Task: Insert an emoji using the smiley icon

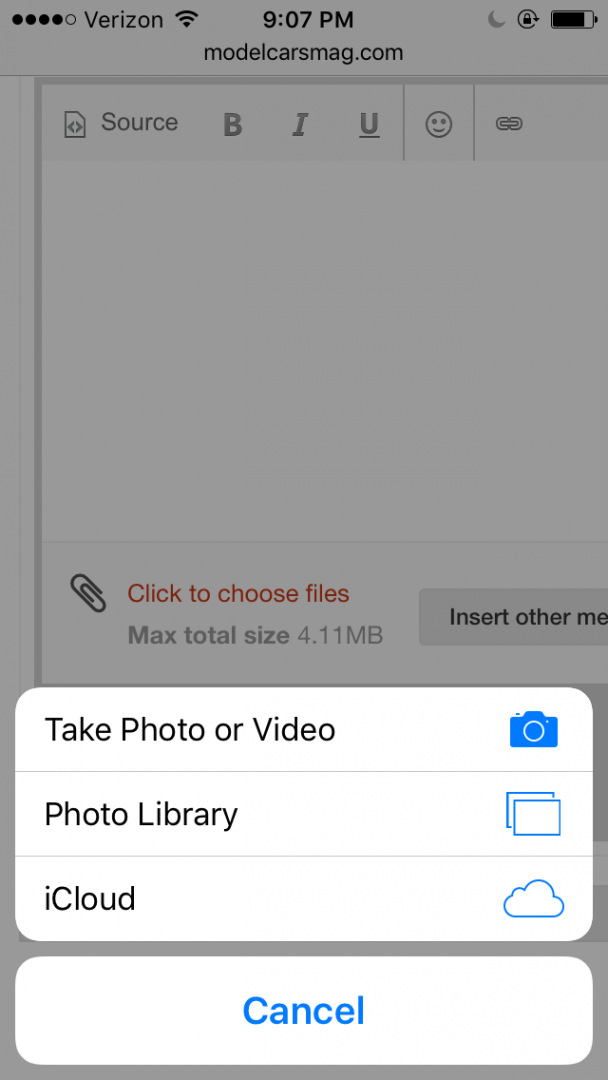Action: pos(438,123)
